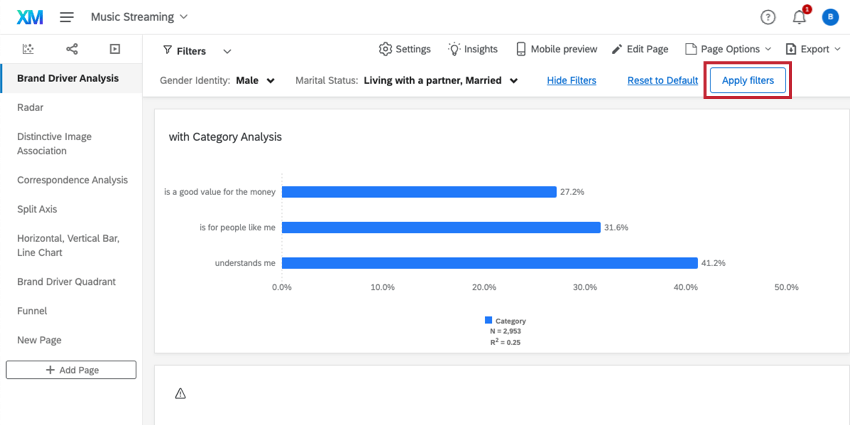Click the Apply filters button
The height and width of the screenshot is (425, 850).
(x=748, y=81)
